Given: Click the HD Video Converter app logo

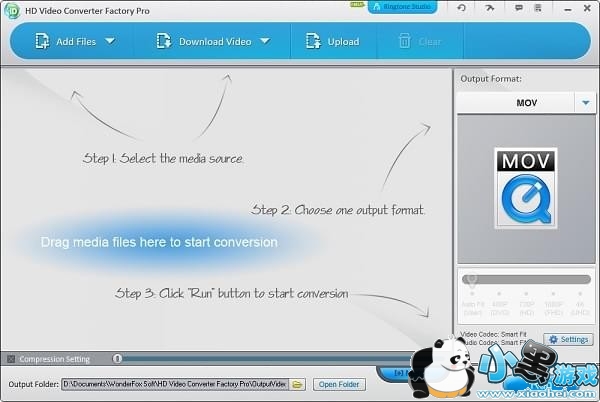Looking at the screenshot, I should click(x=12, y=11).
